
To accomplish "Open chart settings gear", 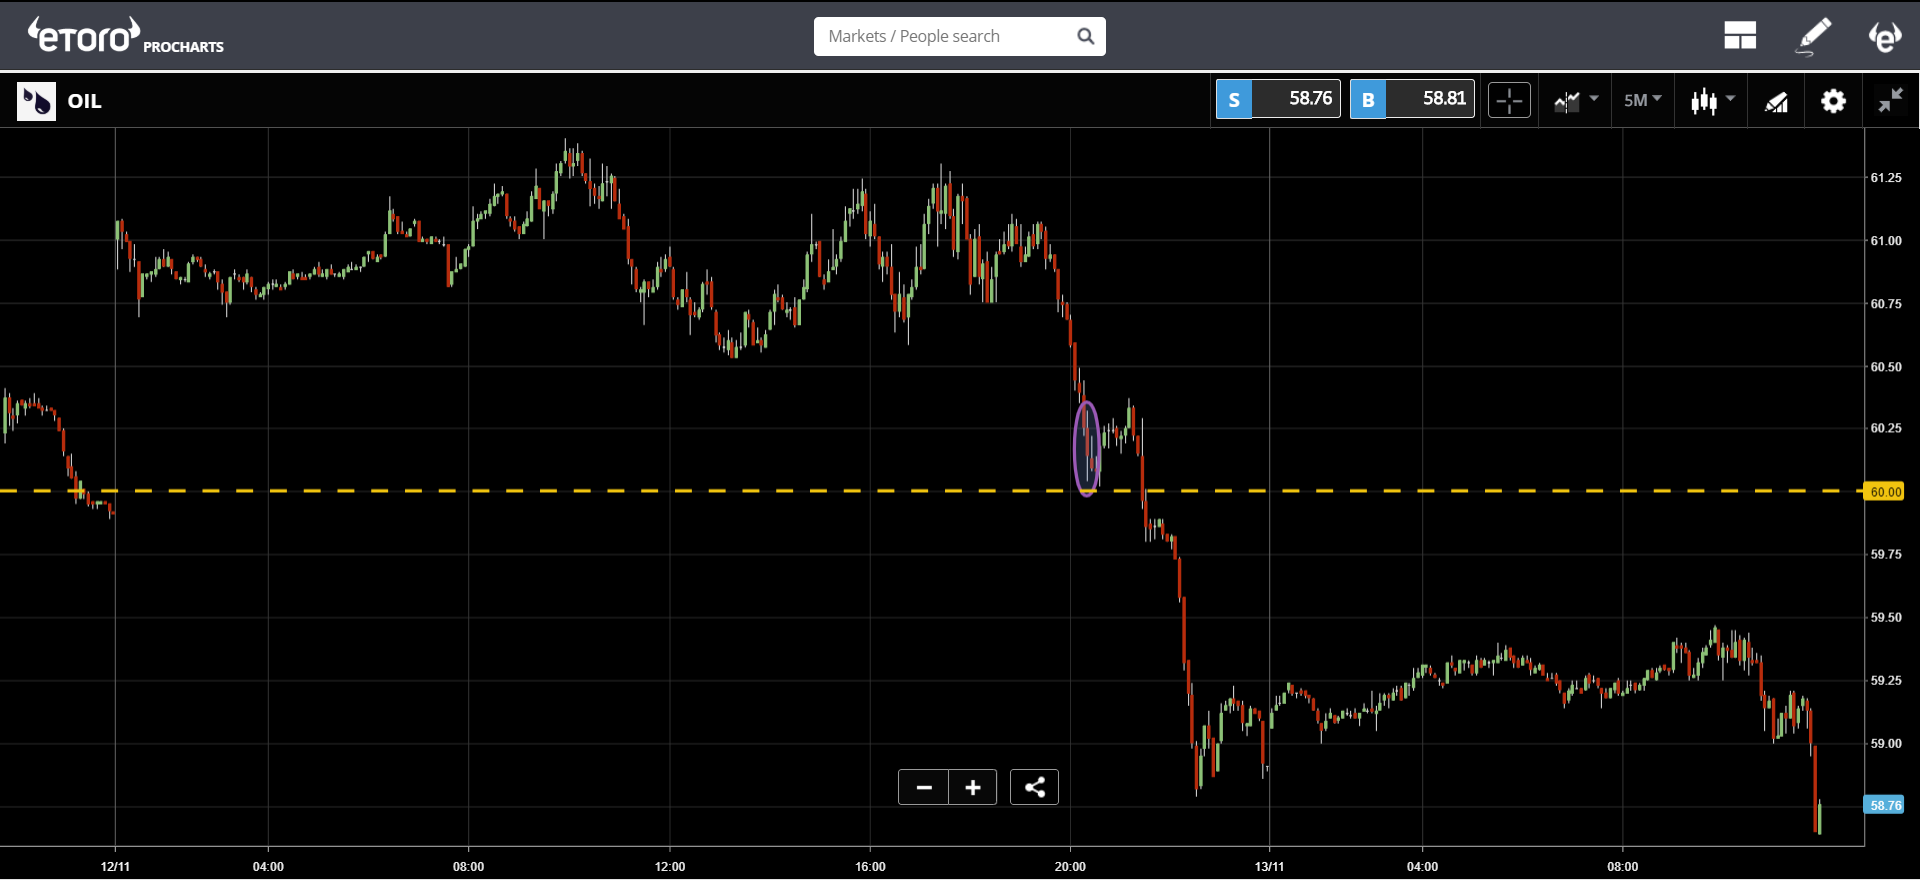I will tap(1833, 101).
